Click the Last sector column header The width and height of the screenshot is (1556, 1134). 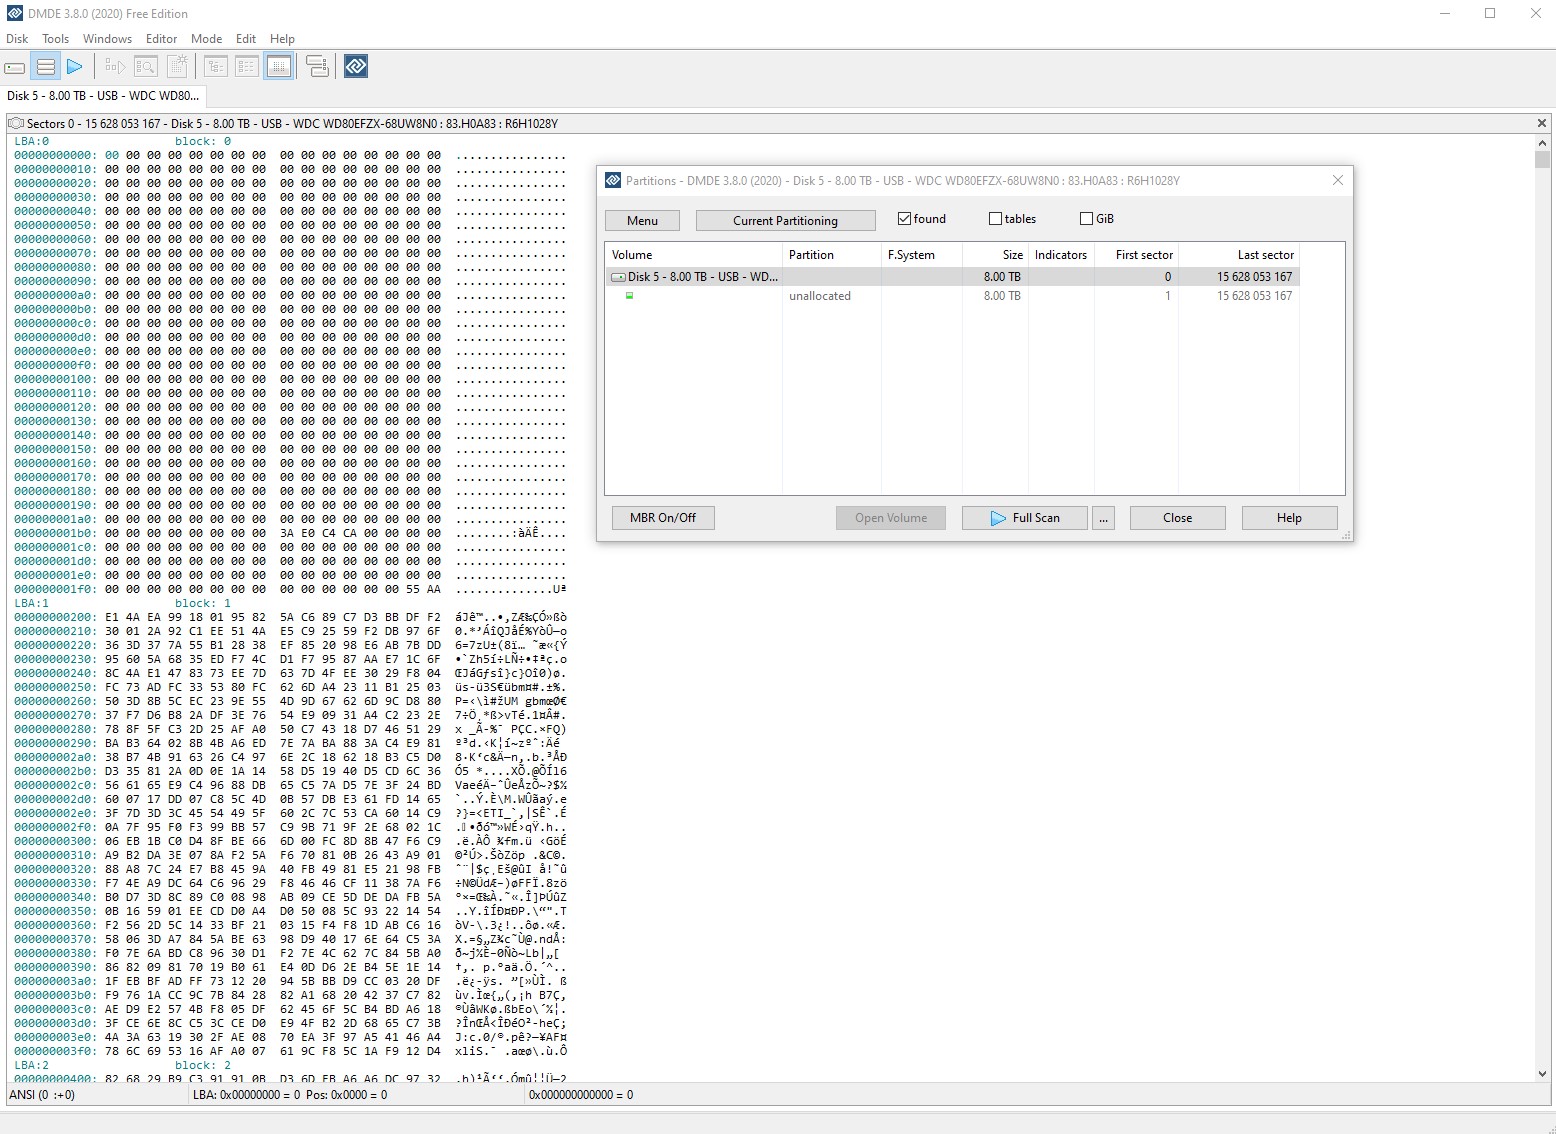click(1238, 255)
